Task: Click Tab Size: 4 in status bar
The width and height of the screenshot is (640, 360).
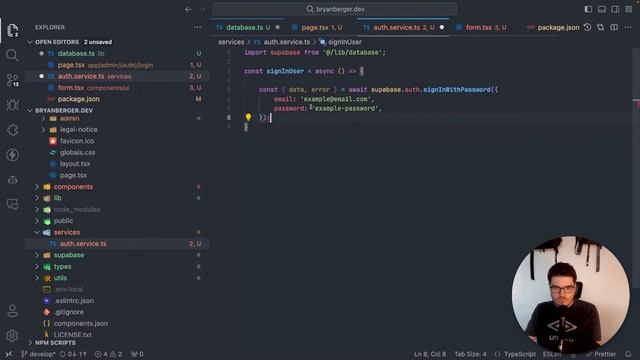Action: (x=470, y=354)
